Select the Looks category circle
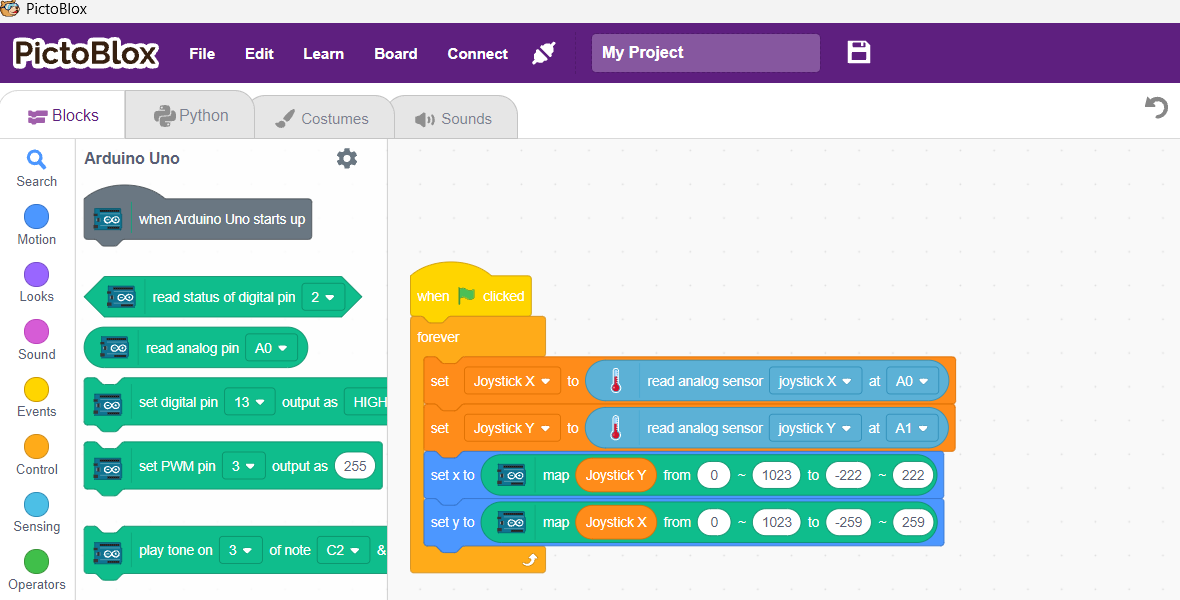The width and height of the screenshot is (1180, 600). point(36,275)
